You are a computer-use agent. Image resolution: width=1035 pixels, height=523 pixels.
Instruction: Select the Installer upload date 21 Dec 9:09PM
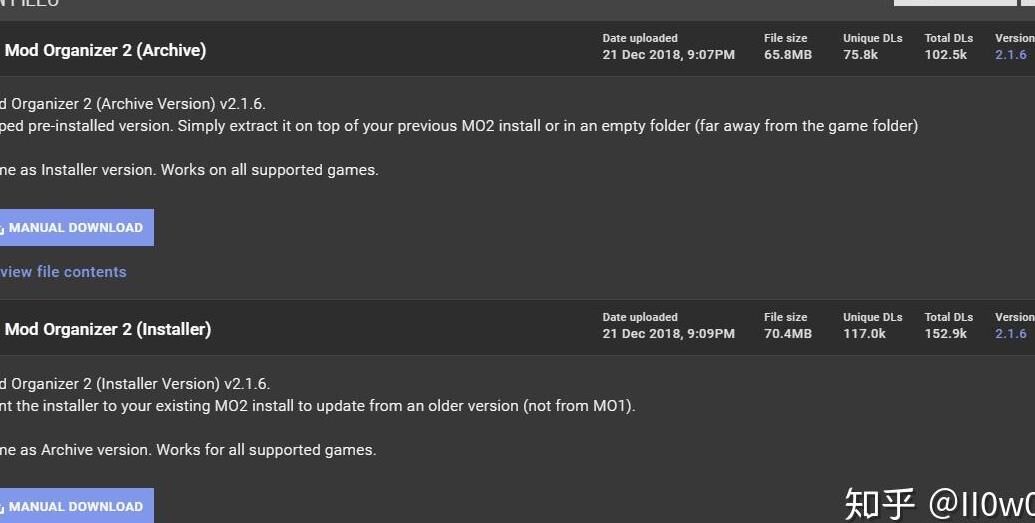(x=668, y=334)
